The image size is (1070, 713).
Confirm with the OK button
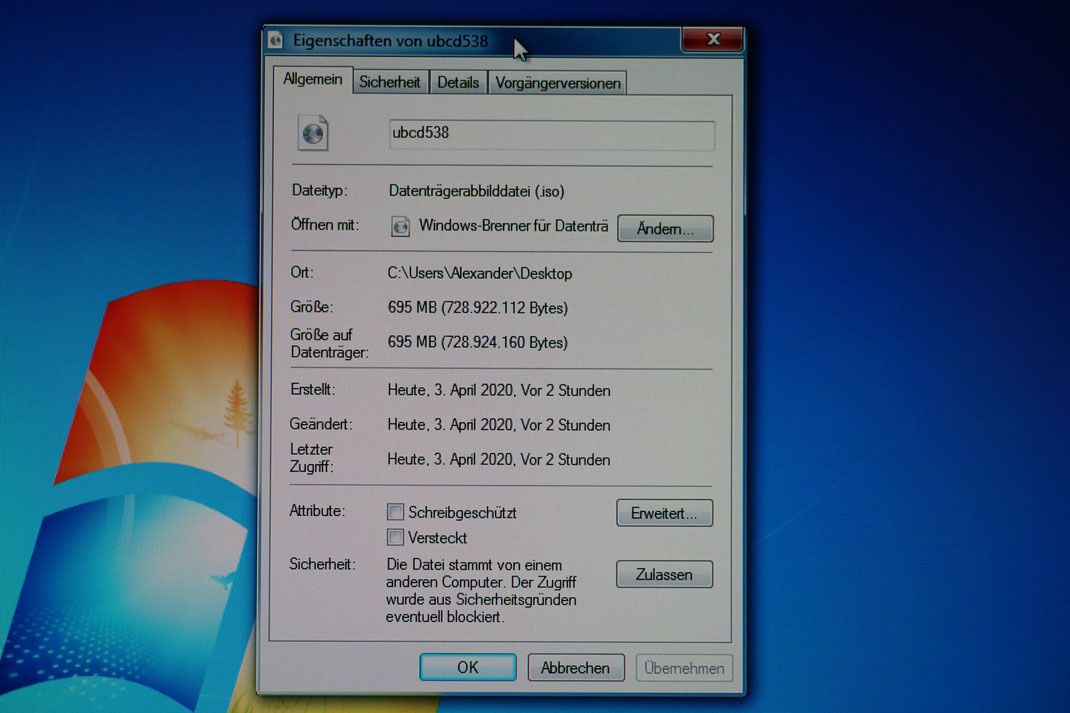click(468, 667)
